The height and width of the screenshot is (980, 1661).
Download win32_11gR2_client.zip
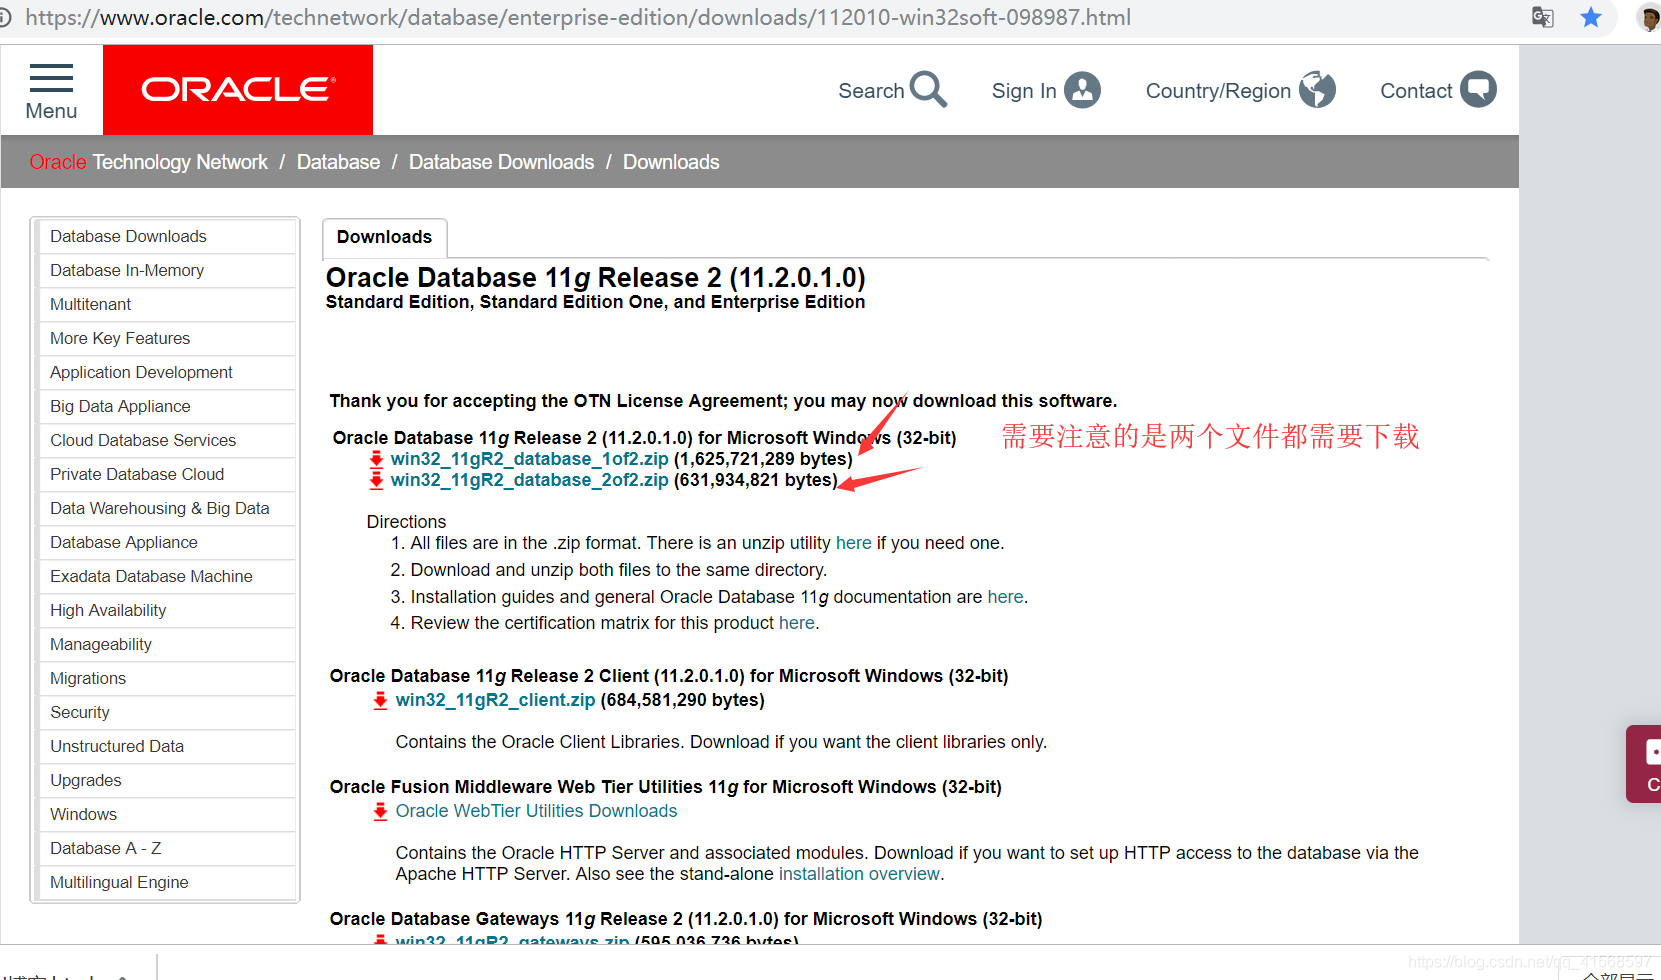pos(495,700)
